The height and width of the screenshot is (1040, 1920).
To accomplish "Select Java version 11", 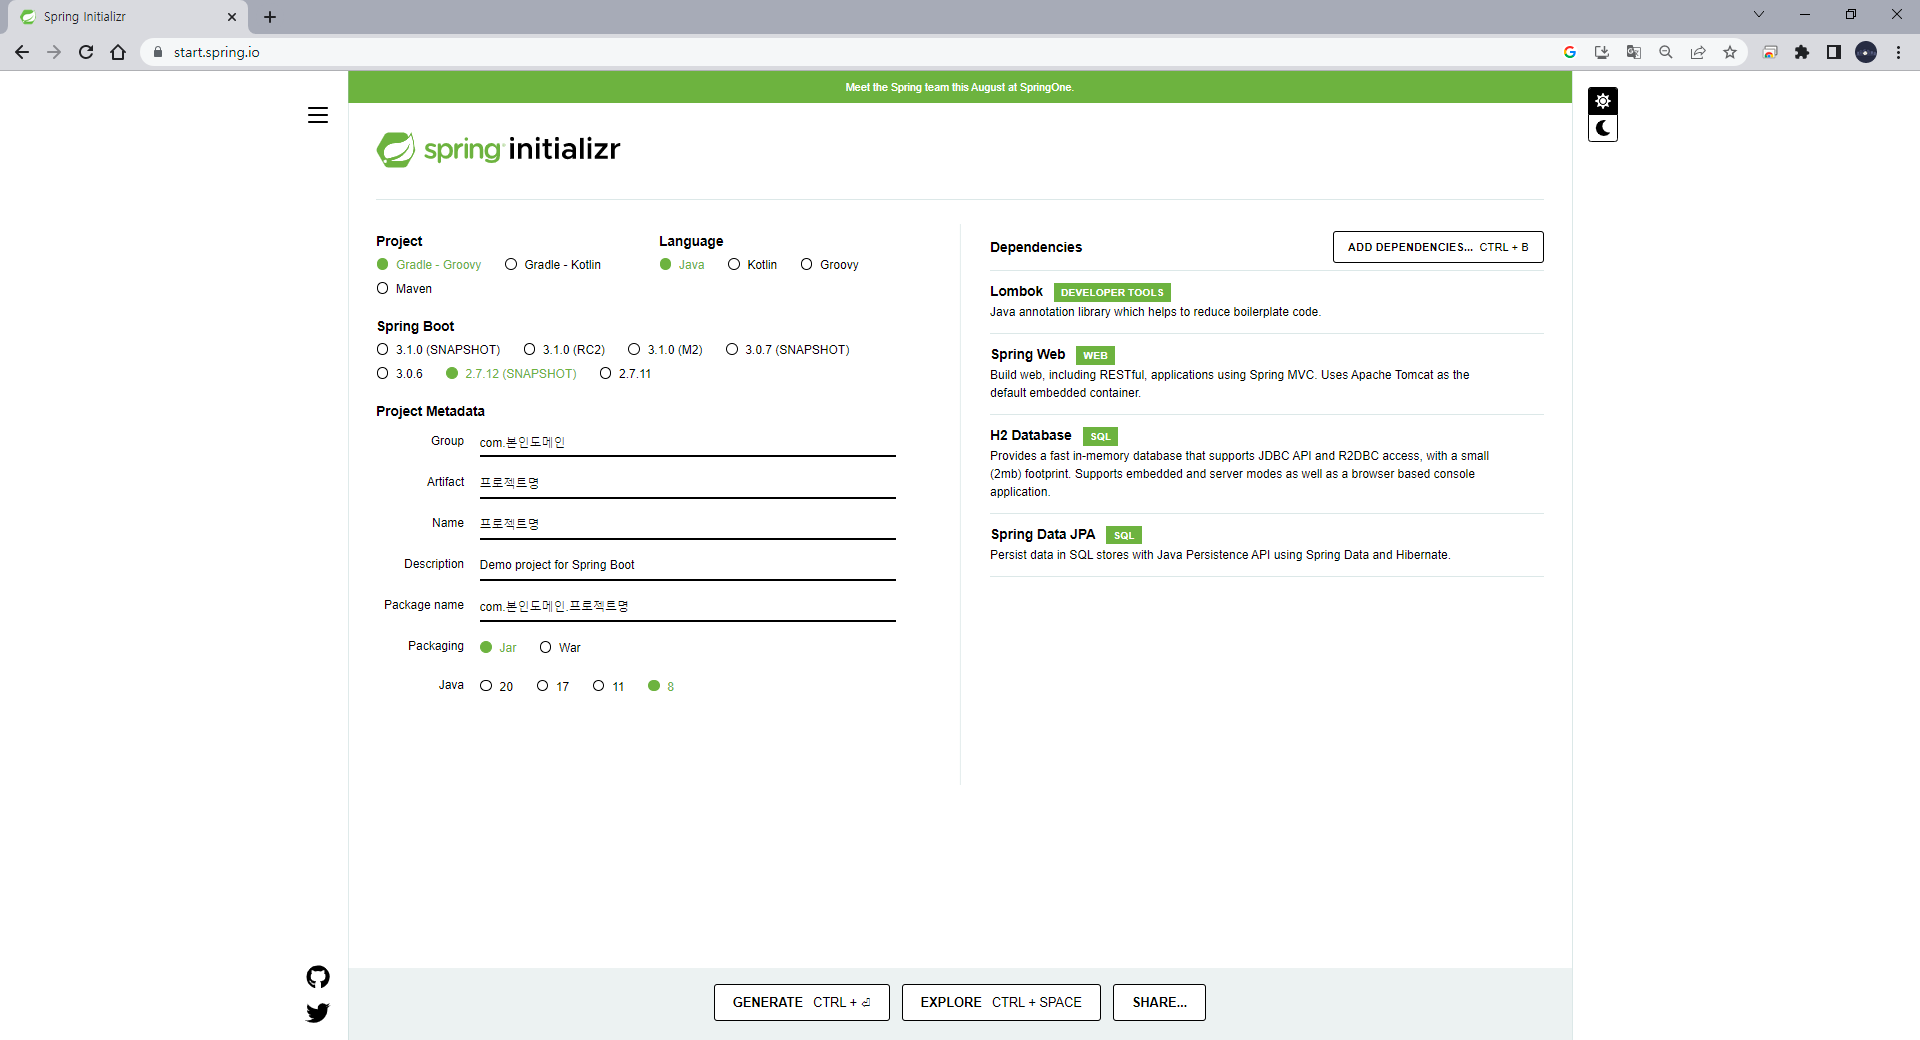I will [x=608, y=686].
